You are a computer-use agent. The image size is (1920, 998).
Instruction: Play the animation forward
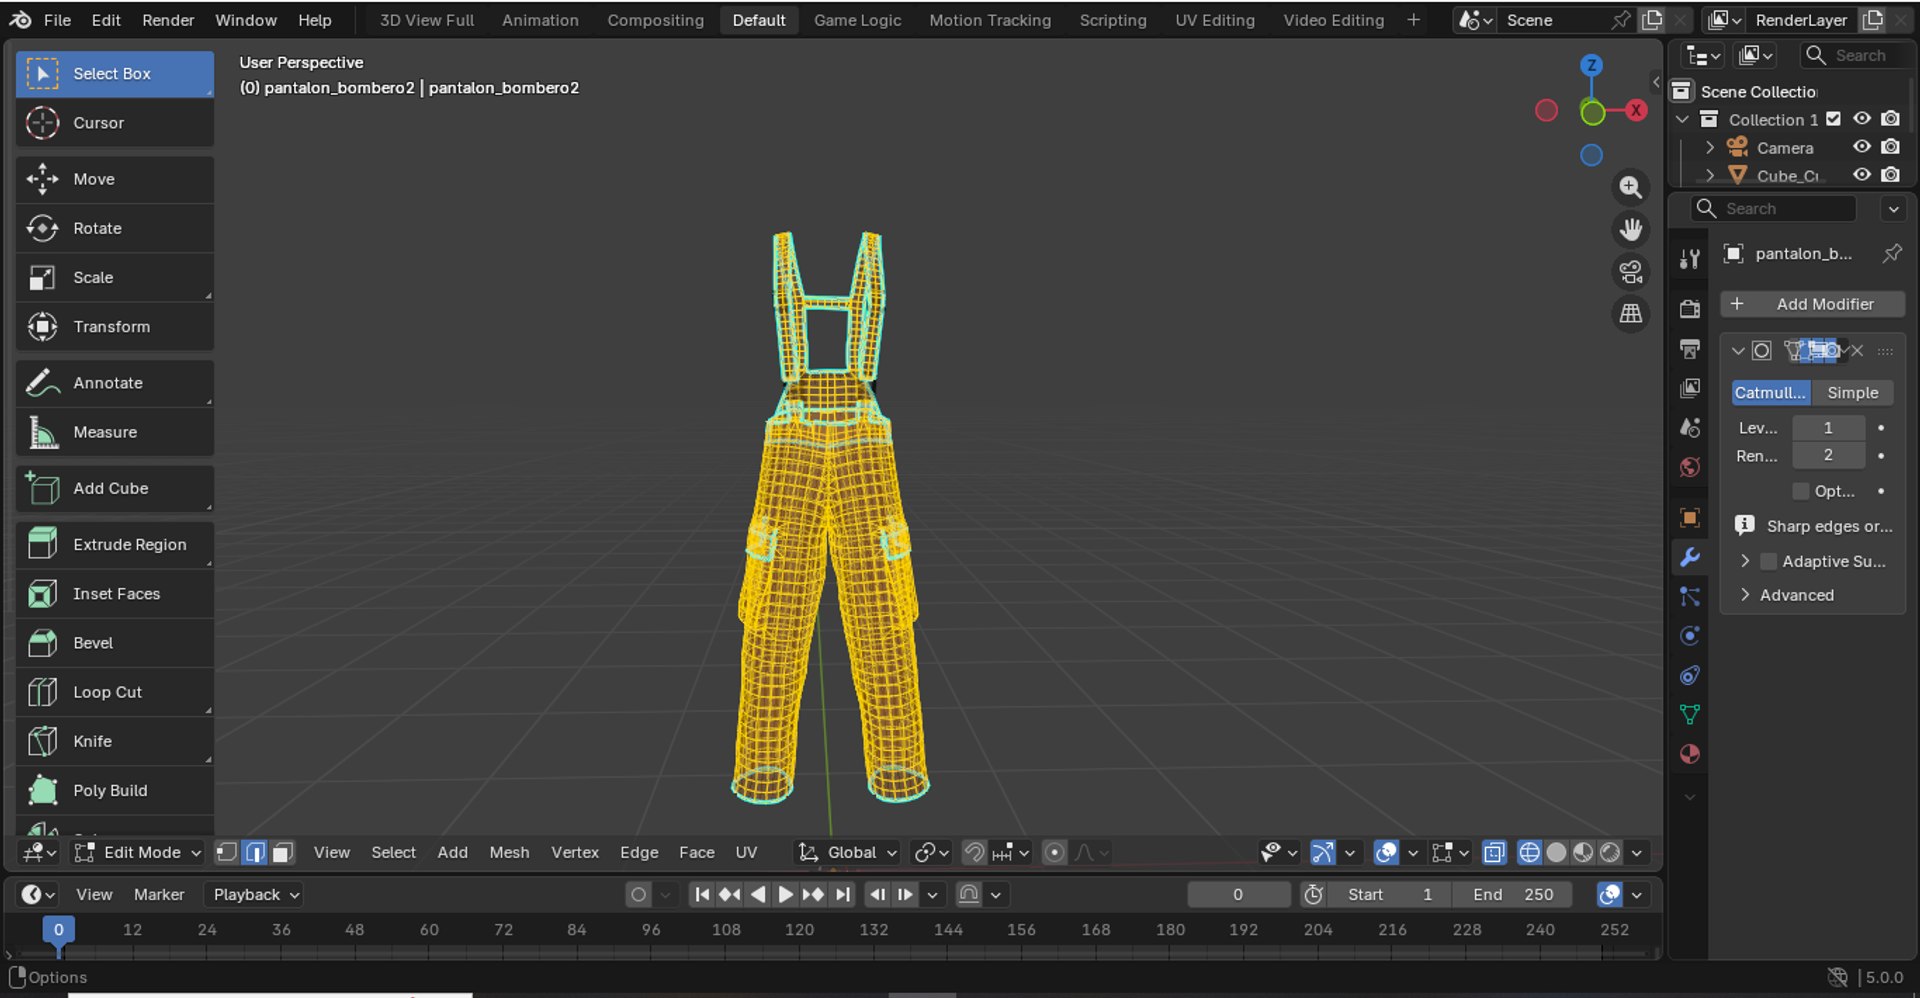[x=785, y=895]
